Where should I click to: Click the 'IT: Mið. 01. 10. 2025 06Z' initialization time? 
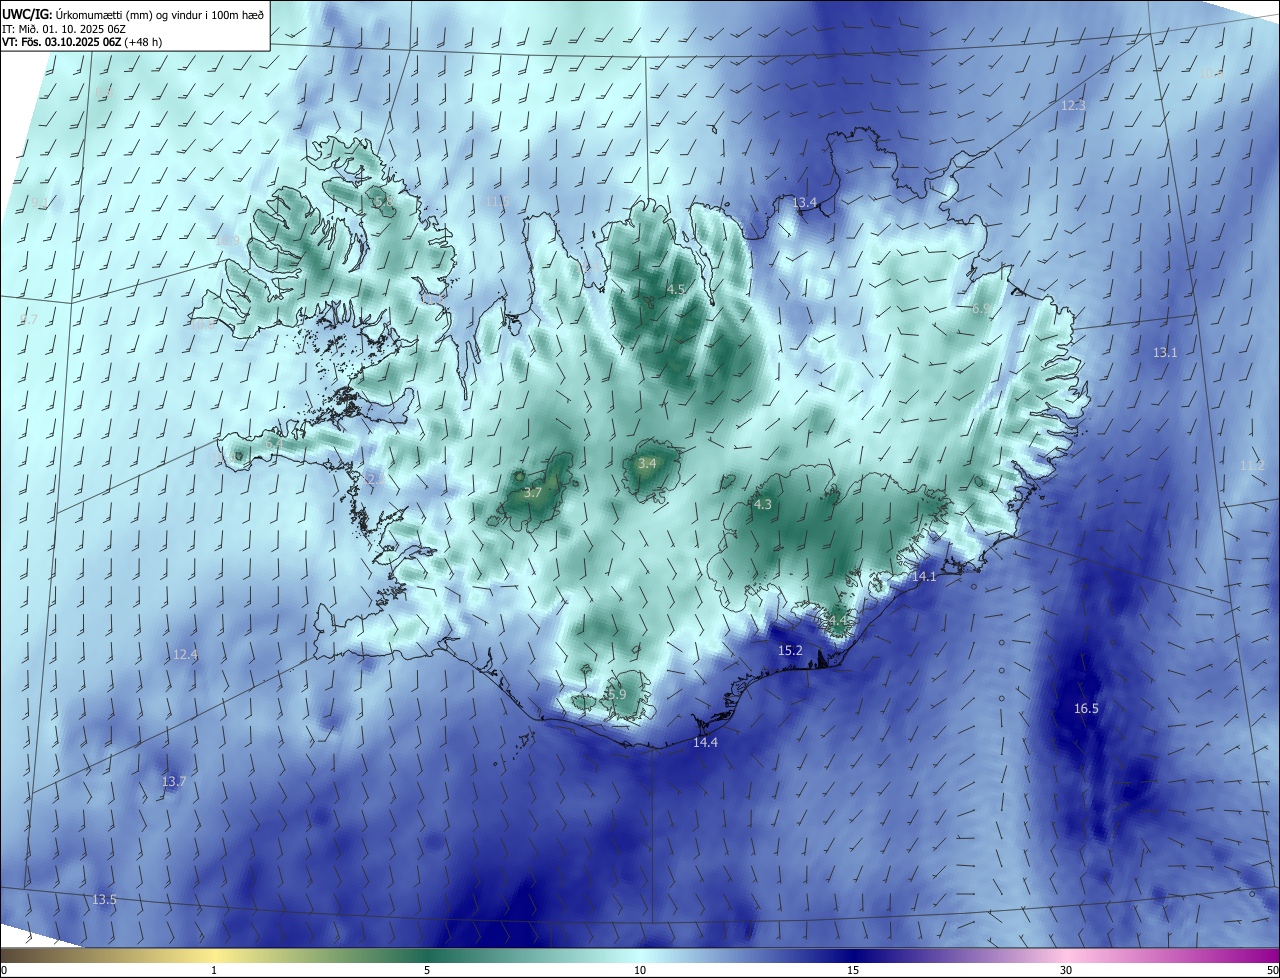point(64,28)
